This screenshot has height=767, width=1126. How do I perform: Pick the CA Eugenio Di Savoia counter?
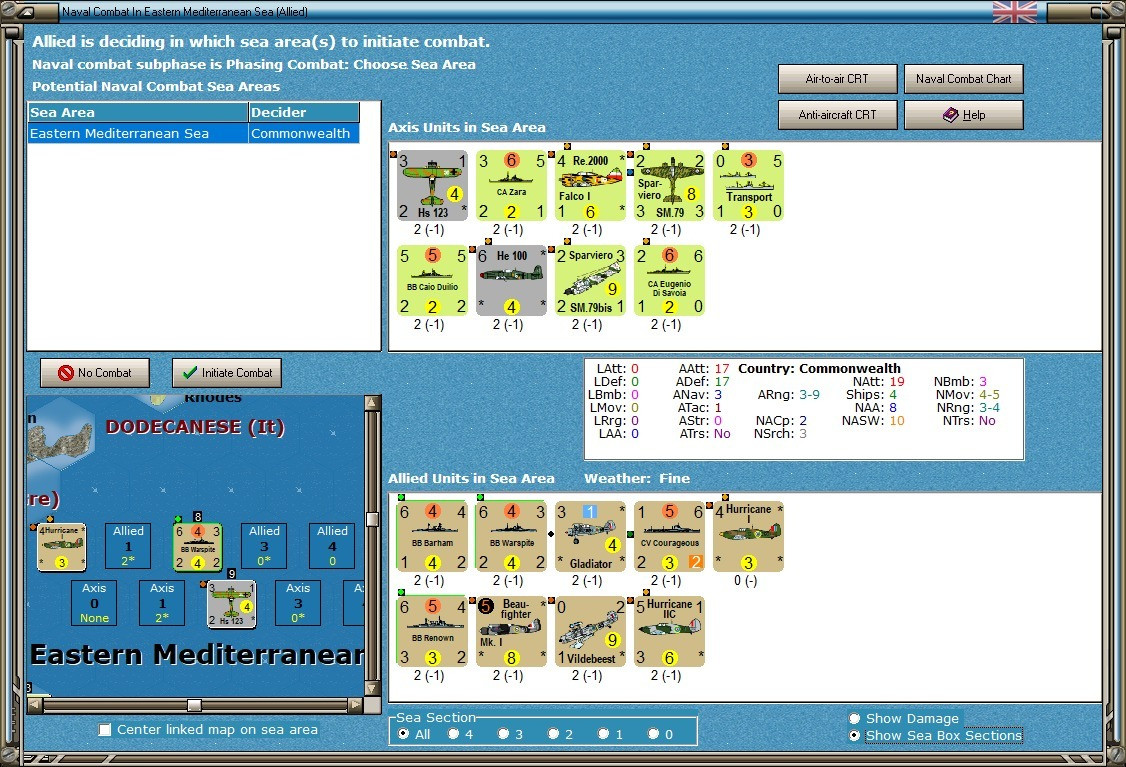coord(669,280)
